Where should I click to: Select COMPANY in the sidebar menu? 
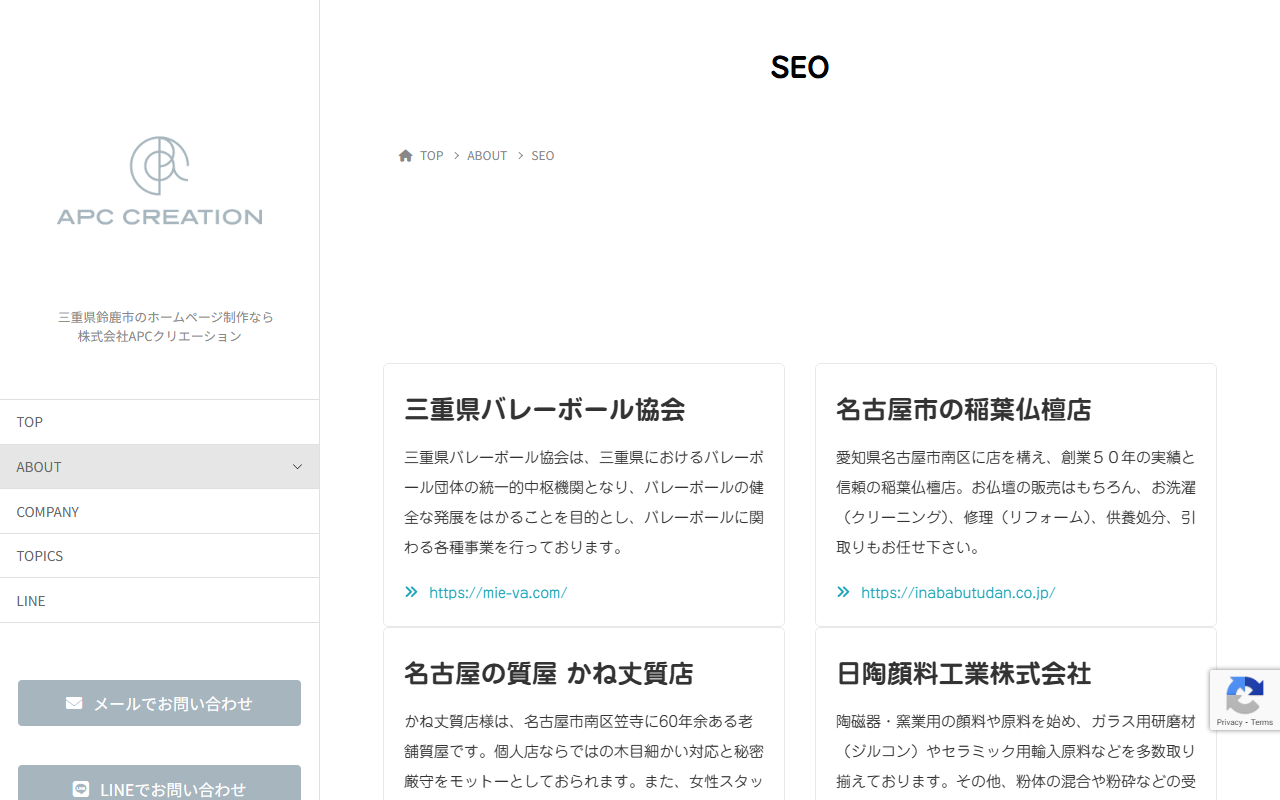point(48,512)
